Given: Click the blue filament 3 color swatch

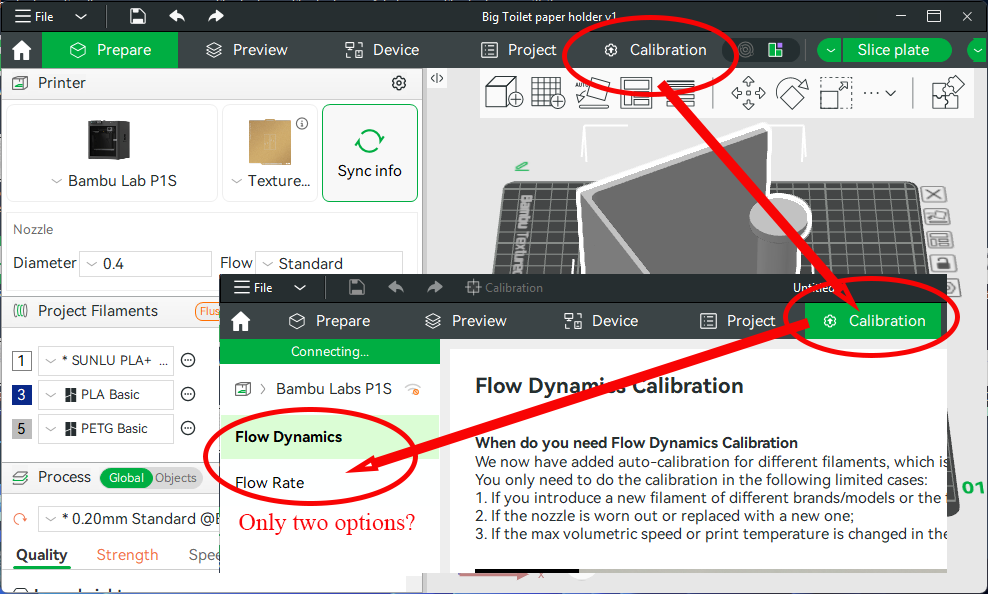Looking at the screenshot, I should coord(22,395).
